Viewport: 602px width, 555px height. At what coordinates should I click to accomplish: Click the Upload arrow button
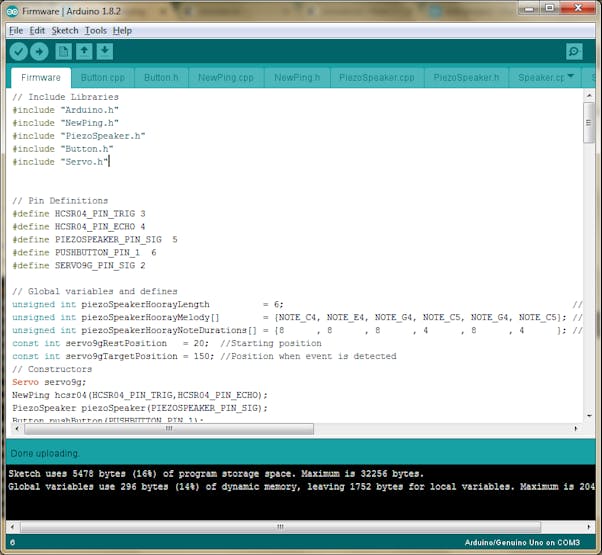tap(39, 51)
